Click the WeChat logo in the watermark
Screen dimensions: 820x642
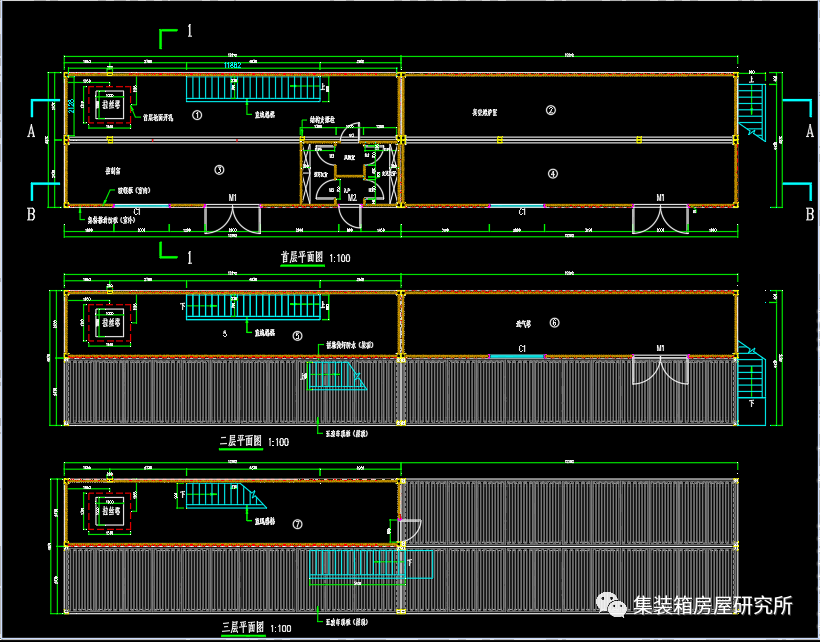click(610, 606)
